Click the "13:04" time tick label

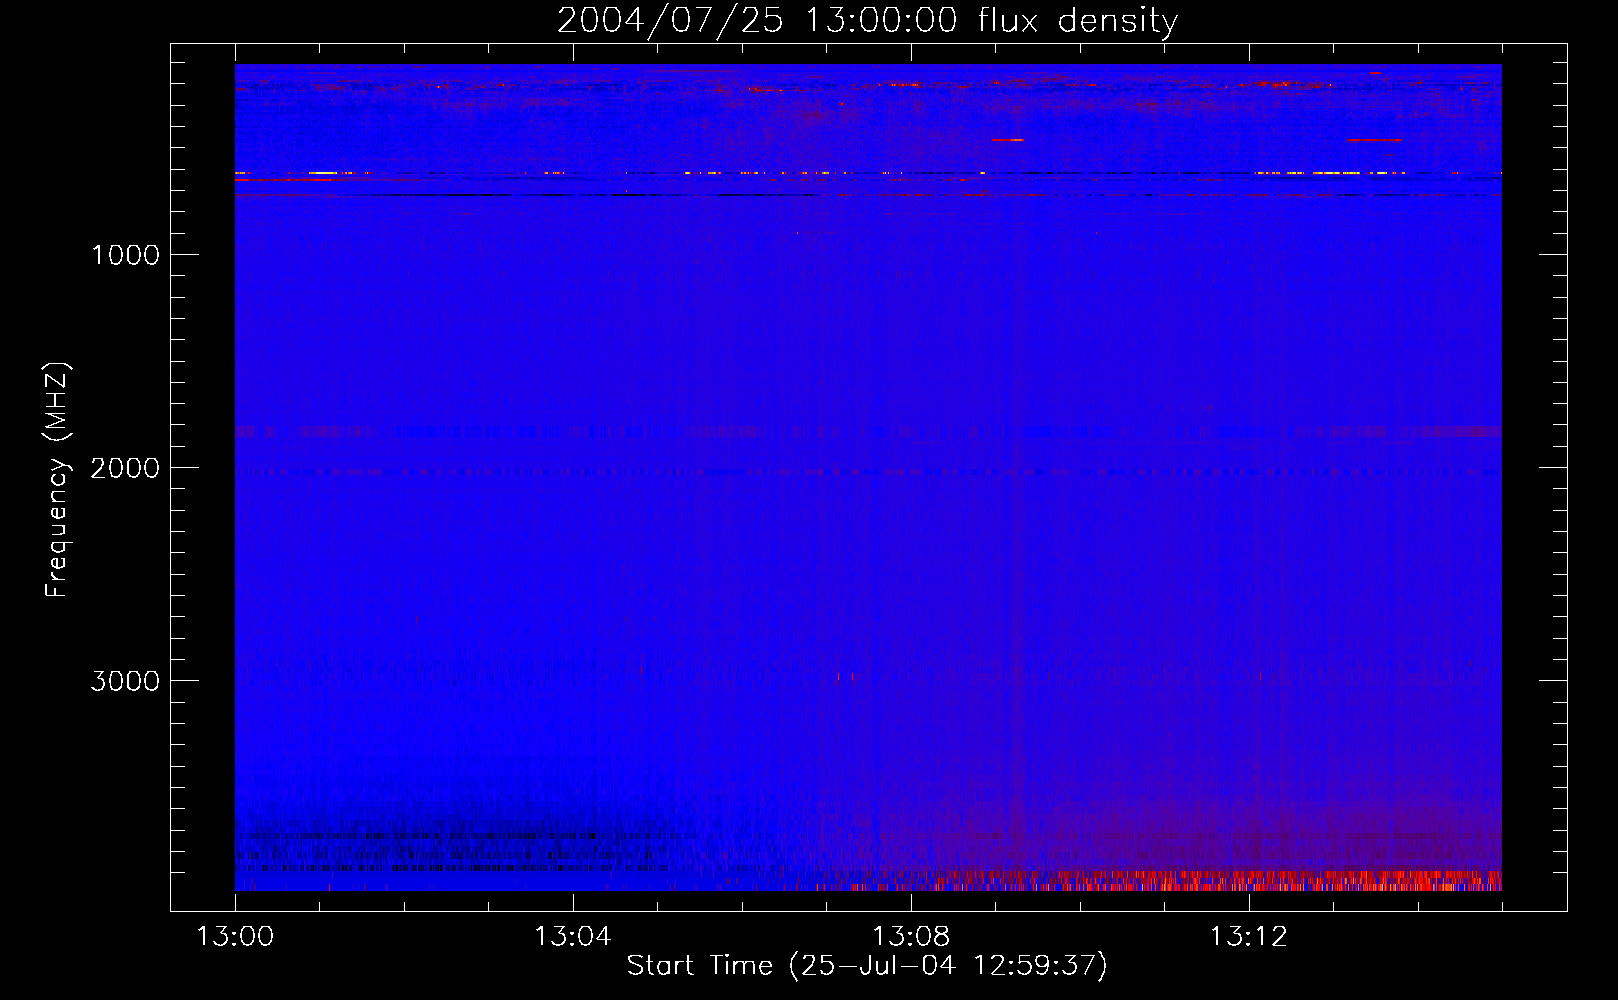[x=573, y=937]
